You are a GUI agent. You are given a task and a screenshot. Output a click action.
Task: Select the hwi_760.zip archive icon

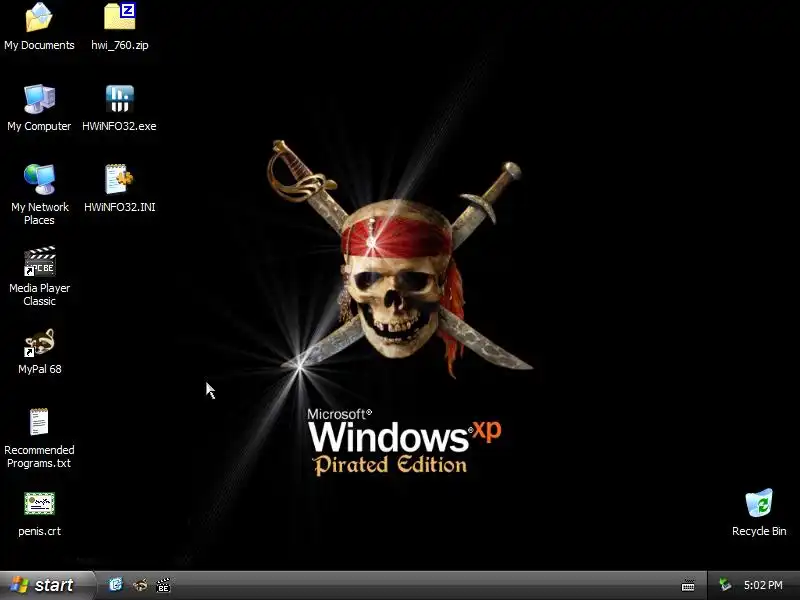tap(119, 16)
